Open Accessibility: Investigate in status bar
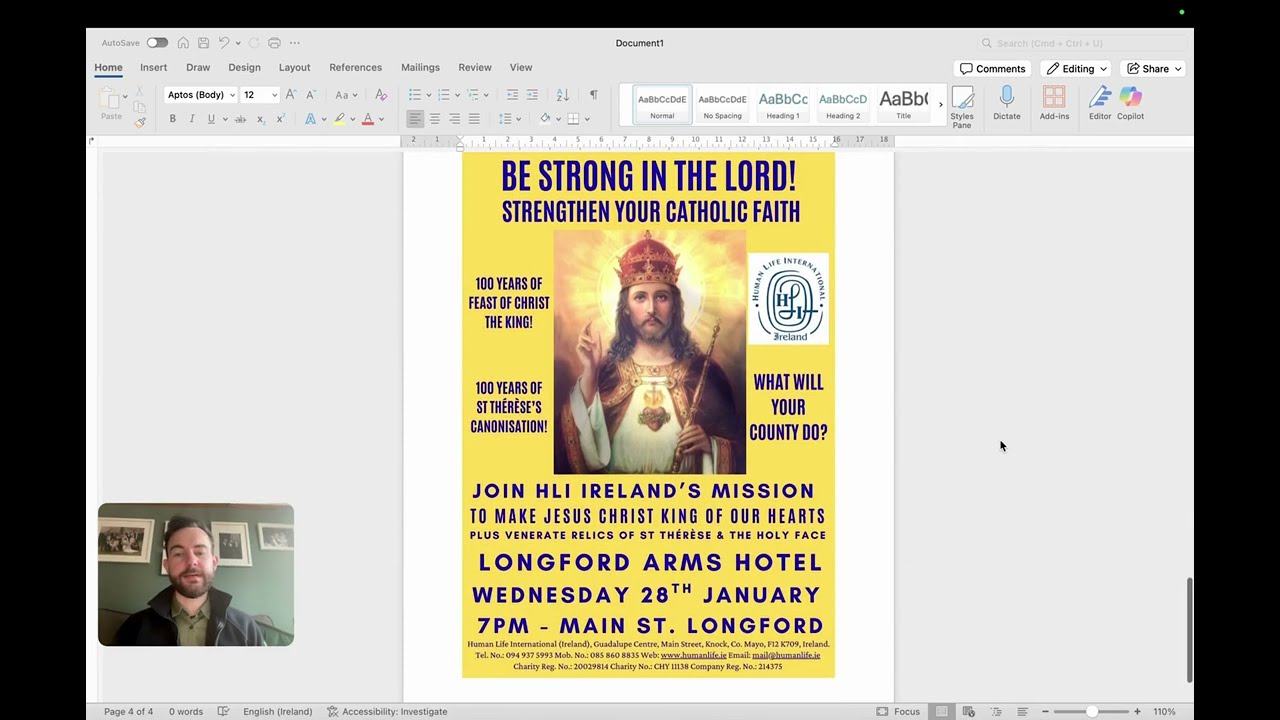This screenshot has width=1280, height=720. coord(387,712)
